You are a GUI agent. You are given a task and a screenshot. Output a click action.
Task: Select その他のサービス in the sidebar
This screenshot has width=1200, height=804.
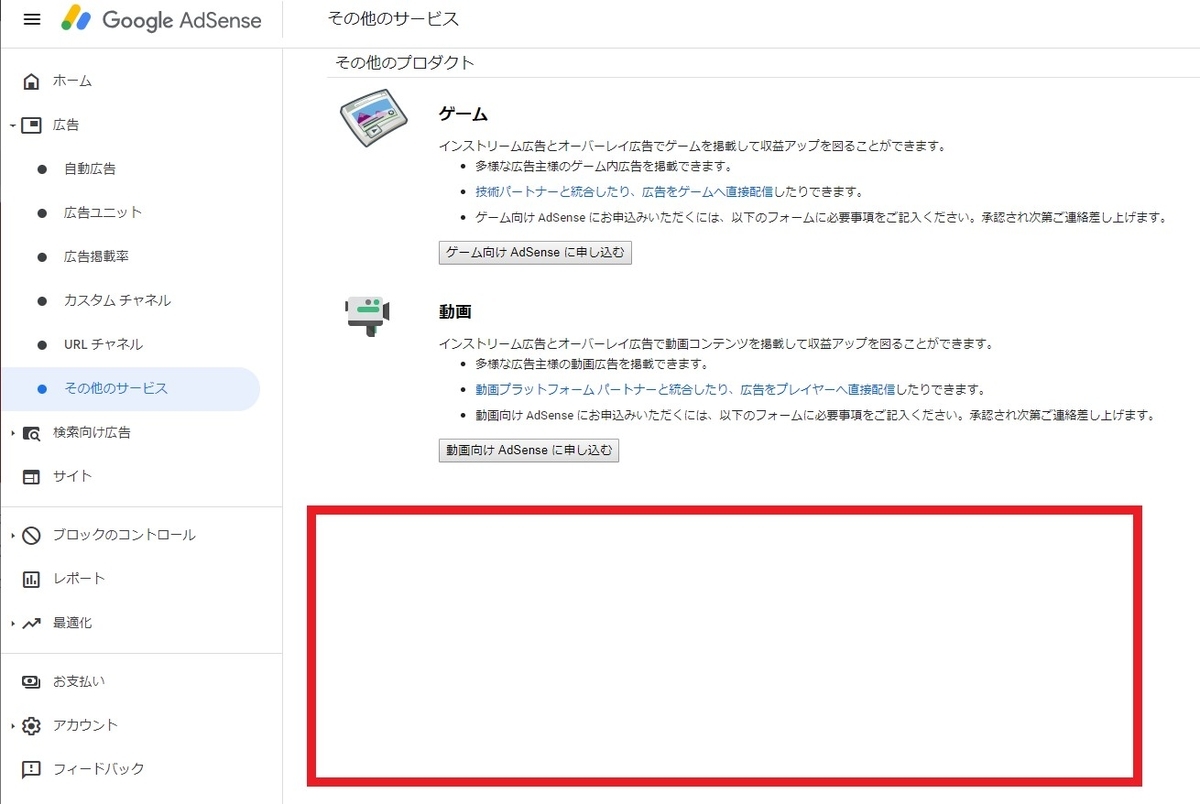[x=130, y=389]
